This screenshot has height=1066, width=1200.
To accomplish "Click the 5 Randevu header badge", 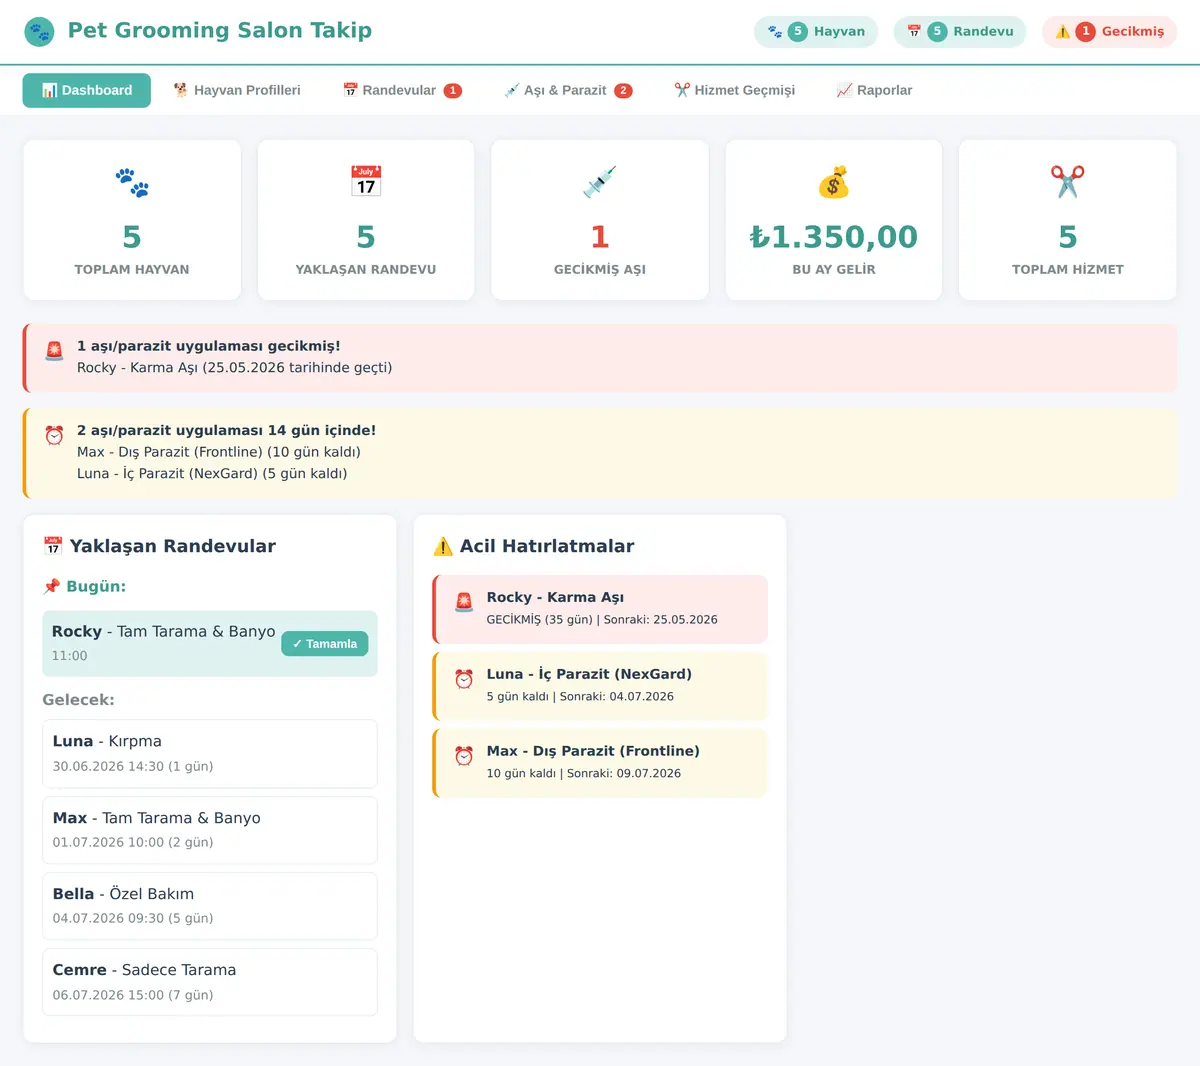I will tap(960, 32).
